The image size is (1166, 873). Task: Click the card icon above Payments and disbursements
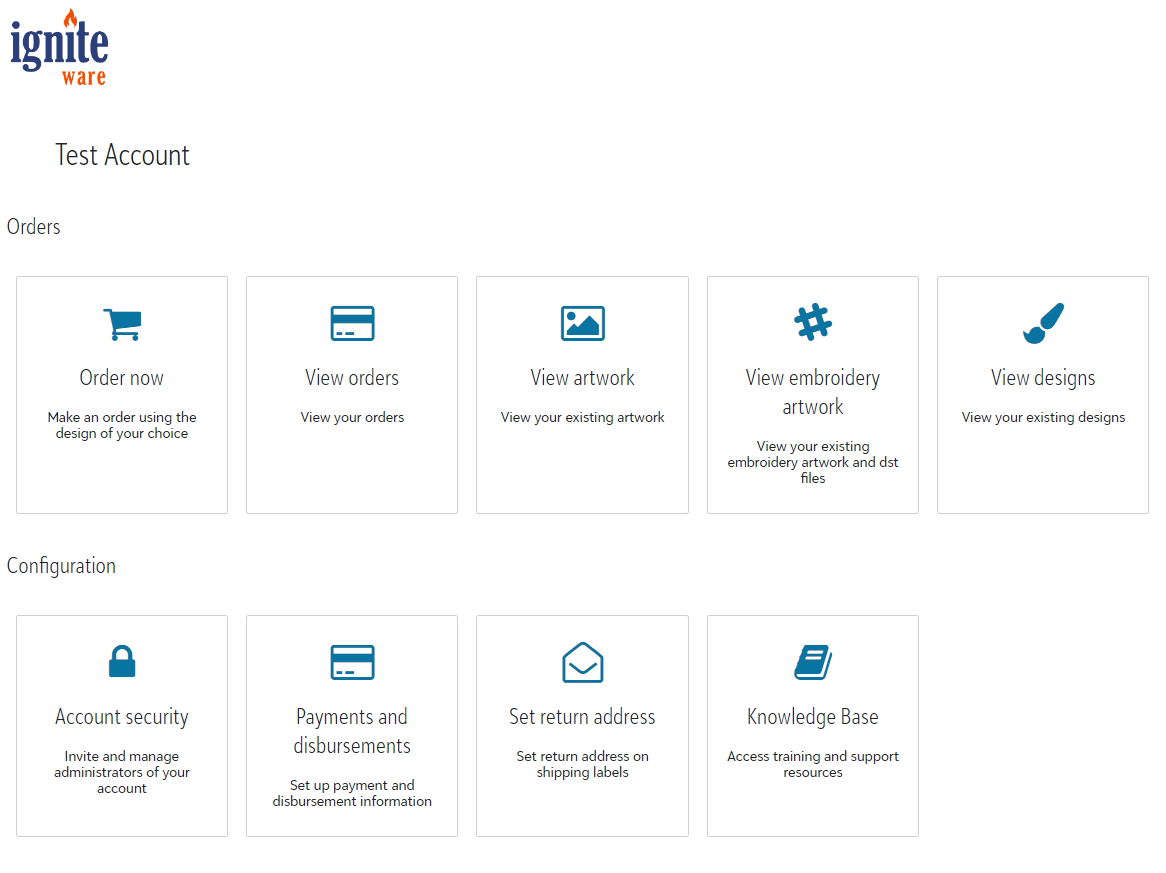pyautogui.click(x=352, y=662)
